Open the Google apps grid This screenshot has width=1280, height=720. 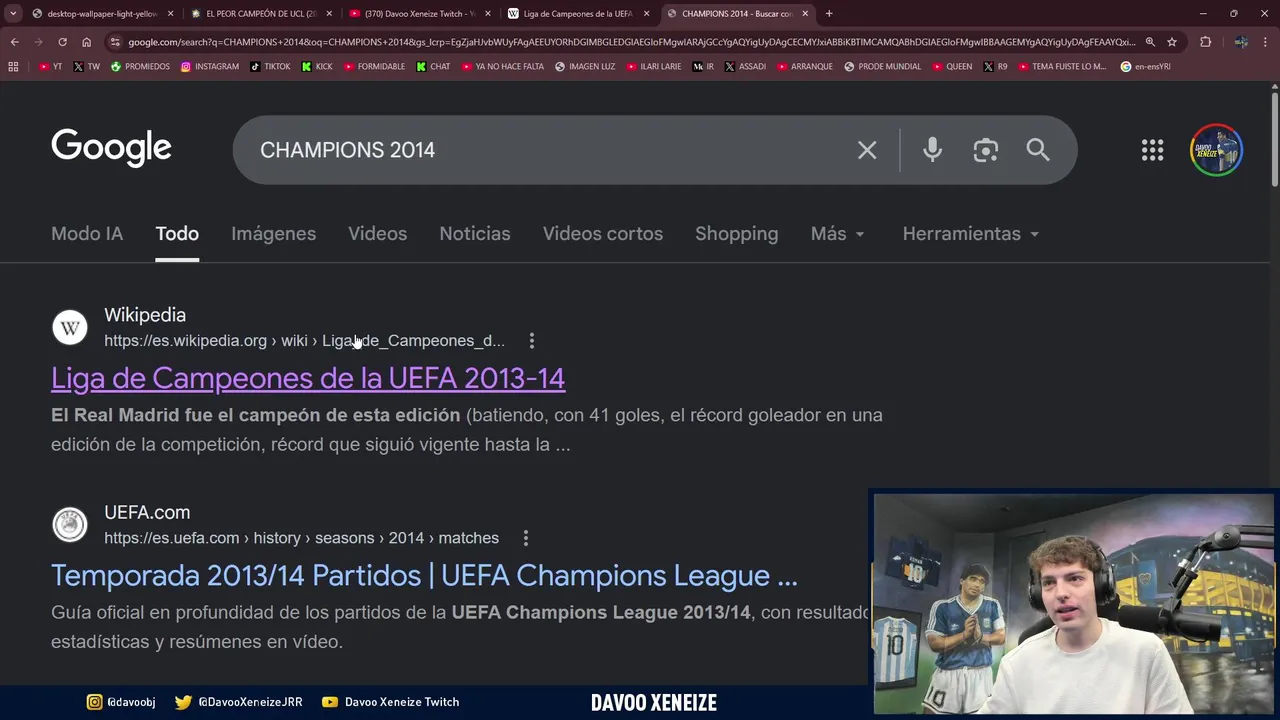click(x=1152, y=150)
